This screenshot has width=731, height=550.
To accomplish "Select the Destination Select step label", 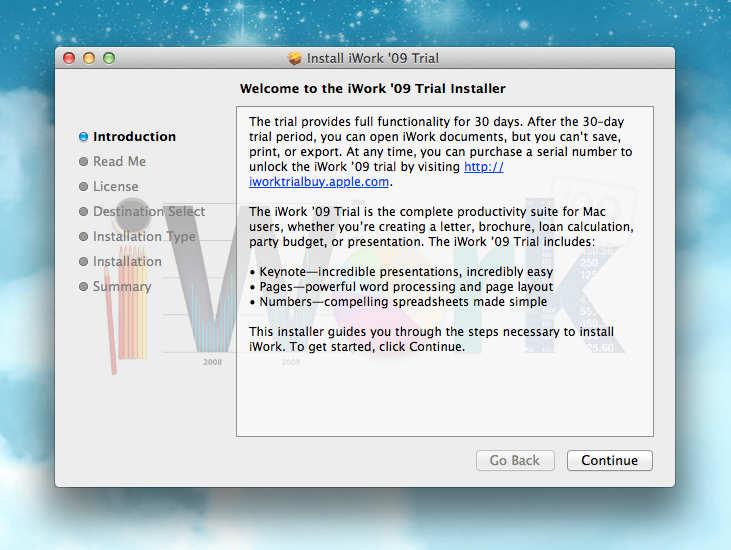I will [x=149, y=212].
